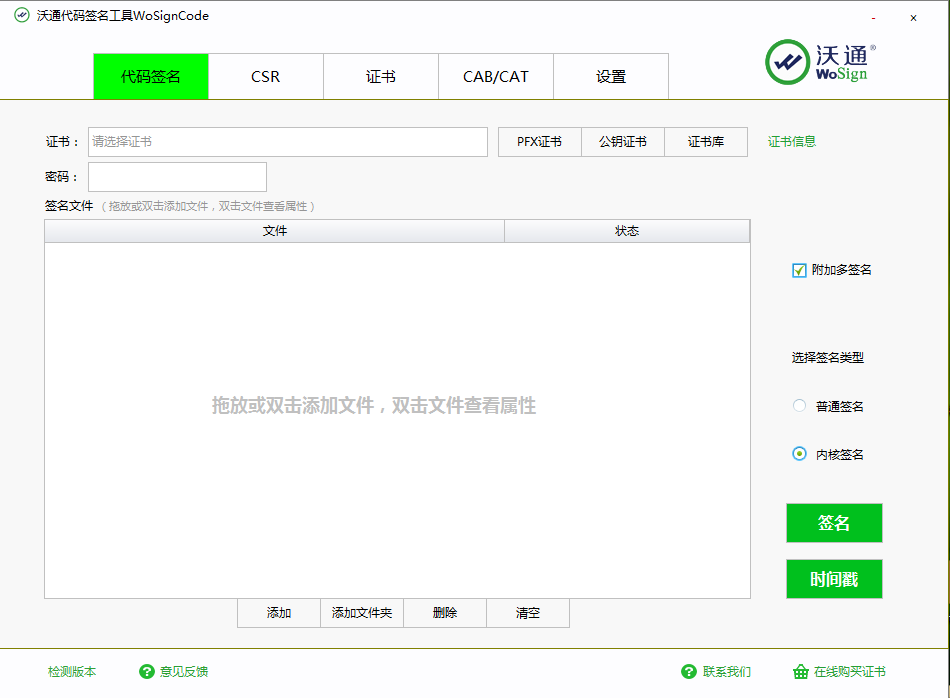Focus the 证书 selection input field
This screenshot has height=698, width=950.
click(288, 142)
